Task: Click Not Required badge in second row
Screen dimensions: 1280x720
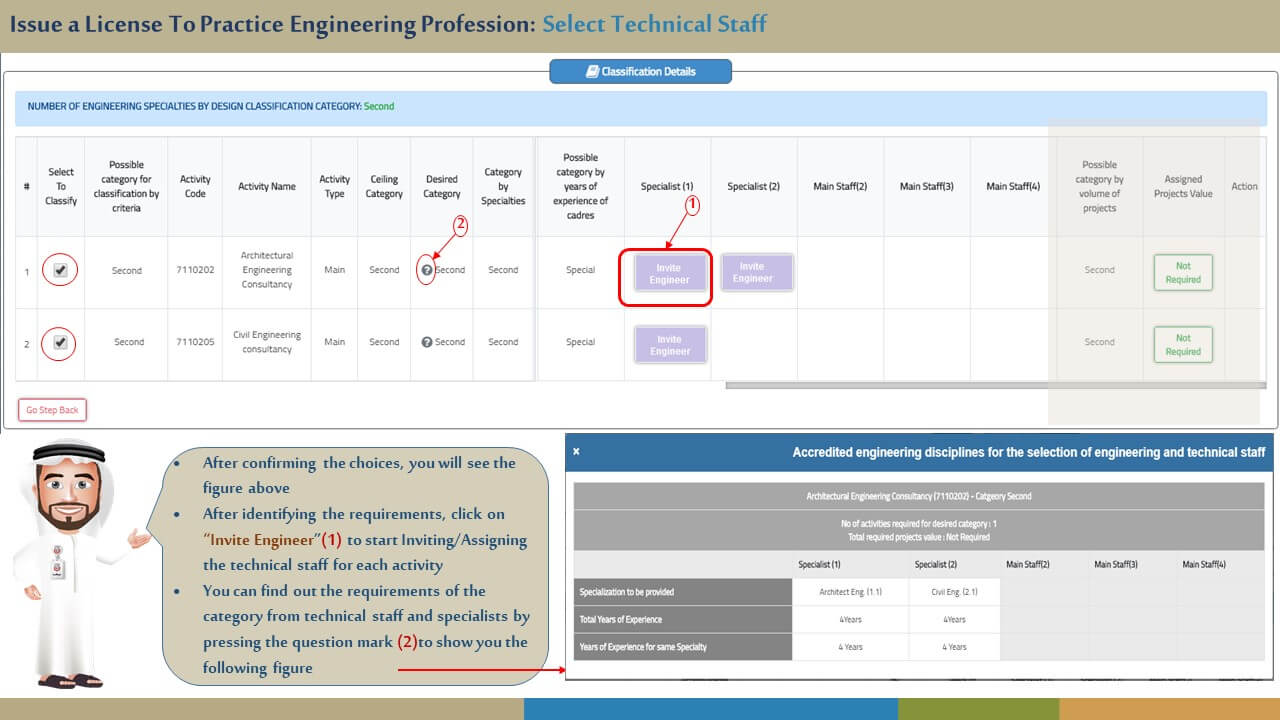Action: (x=1183, y=344)
